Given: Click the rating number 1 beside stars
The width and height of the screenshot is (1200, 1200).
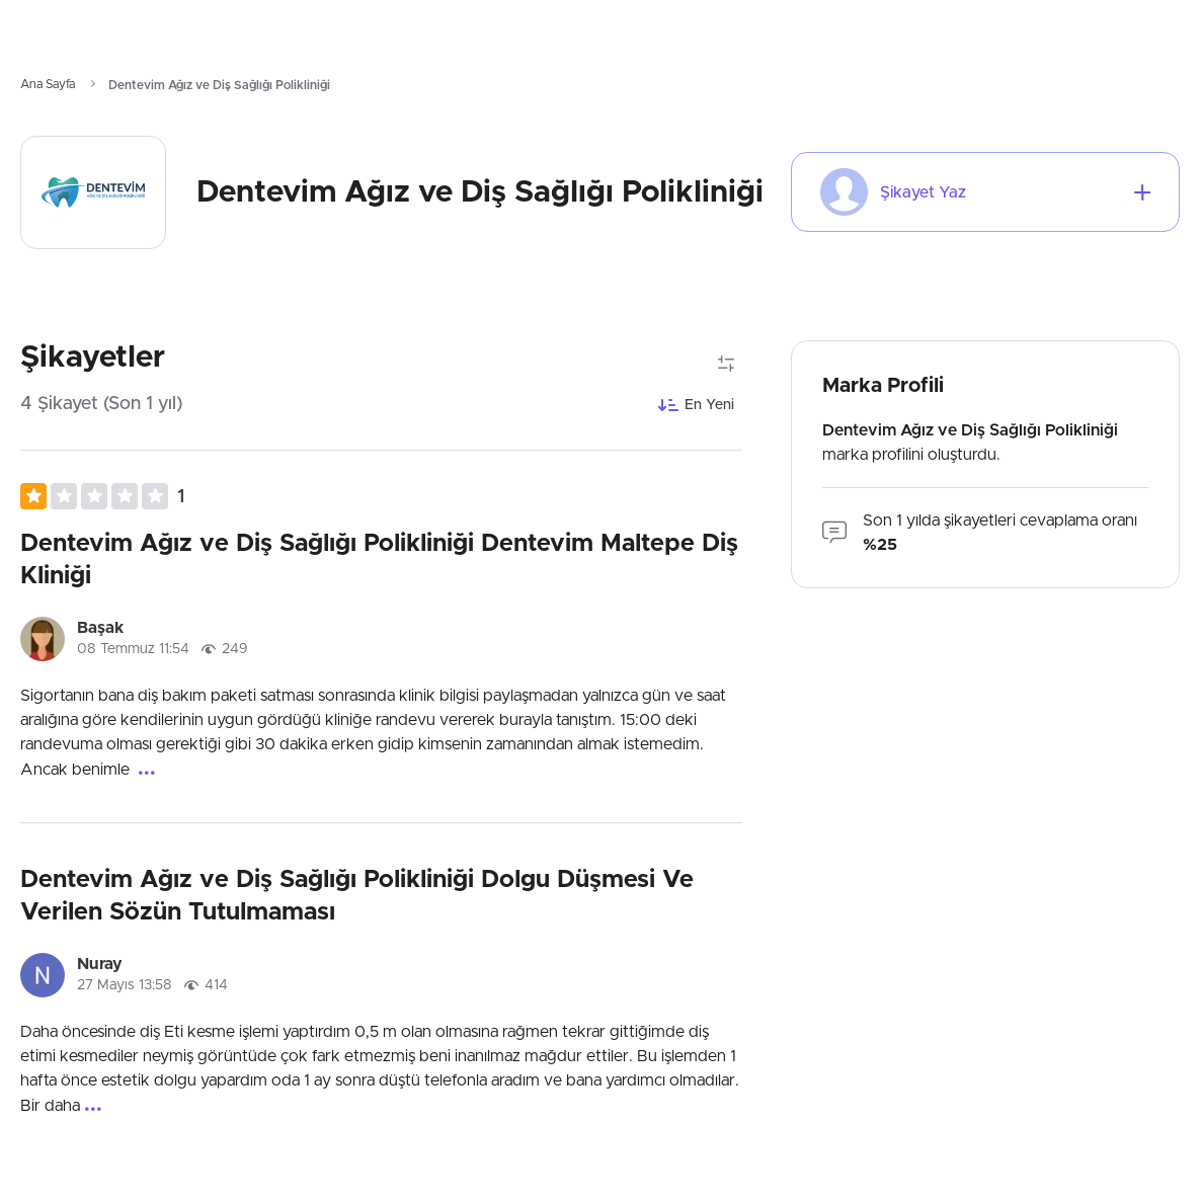Looking at the screenshot, I should coord(181,497).
